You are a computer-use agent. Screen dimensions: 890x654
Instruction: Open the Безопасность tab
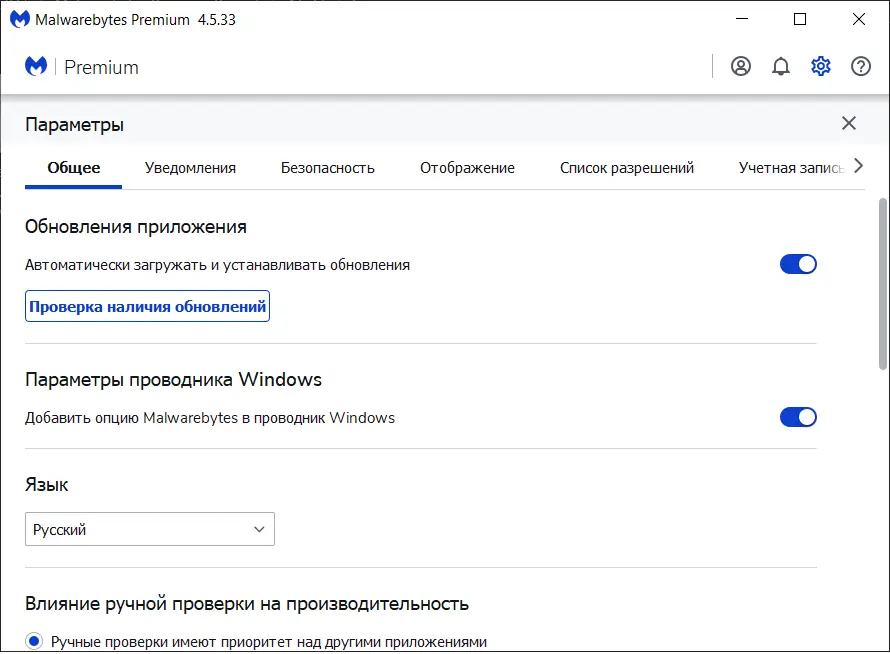click(328, 168)
